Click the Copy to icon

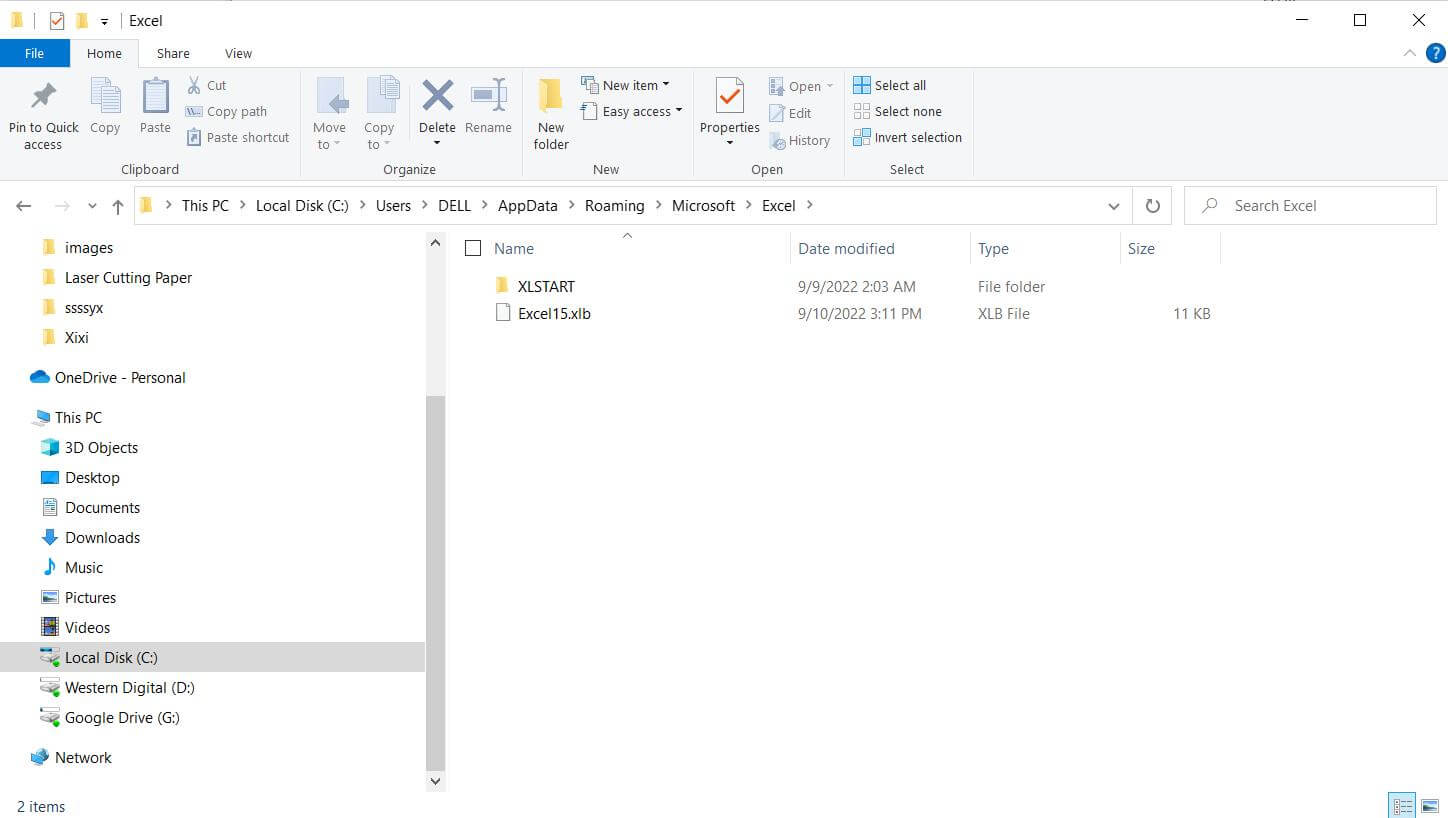381,97
